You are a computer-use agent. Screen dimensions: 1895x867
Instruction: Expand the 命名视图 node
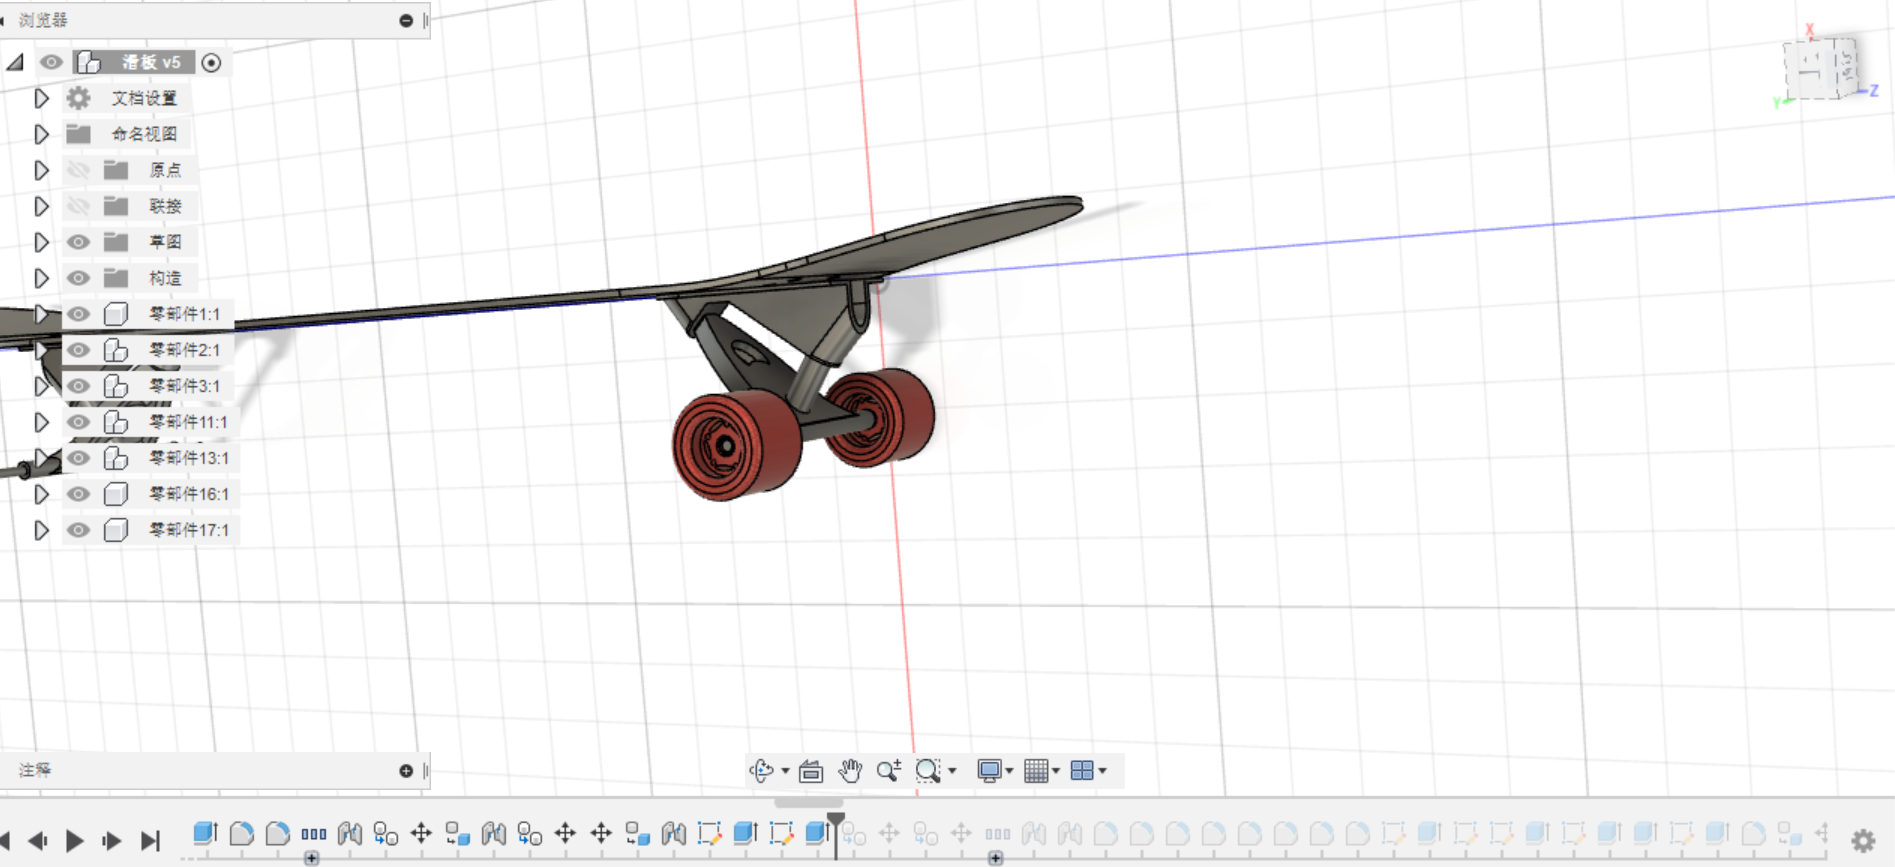coord(41,134)
